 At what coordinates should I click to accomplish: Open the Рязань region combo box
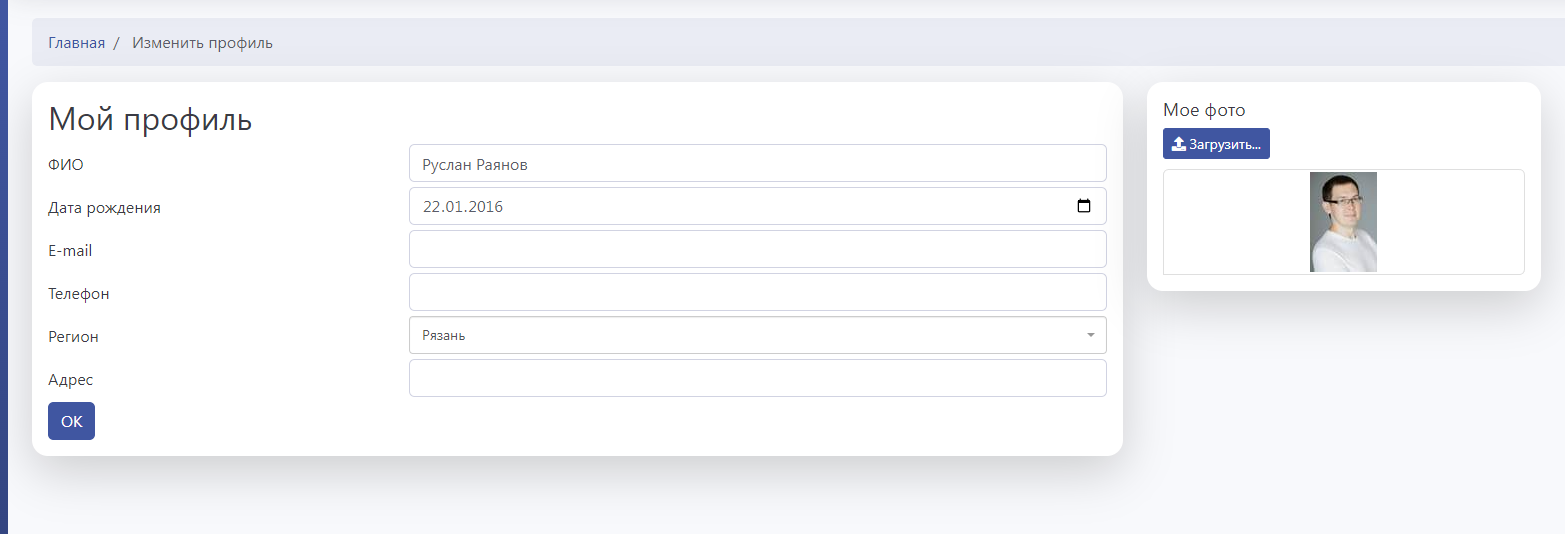(x=740, y=335)
